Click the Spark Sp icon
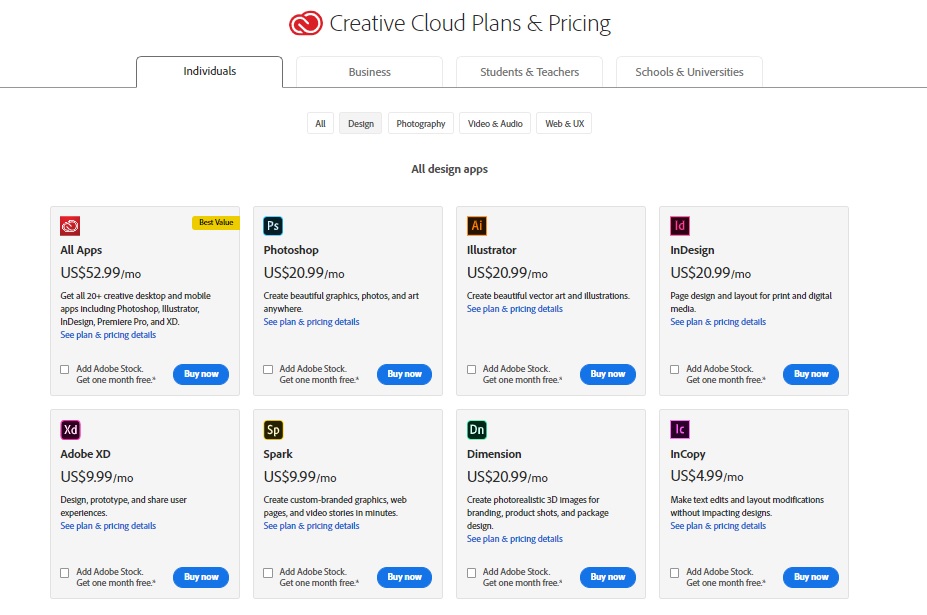This screenshot has height=615, width=927. [x=273, y=430]
